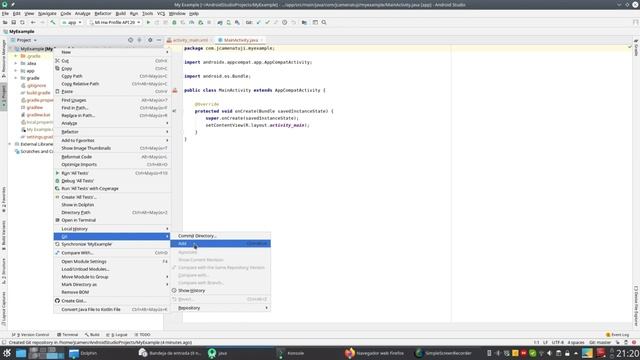Click the Project Structure toolbar icon
Viewport: 640px width, 360px height.
tap(304, 22)
